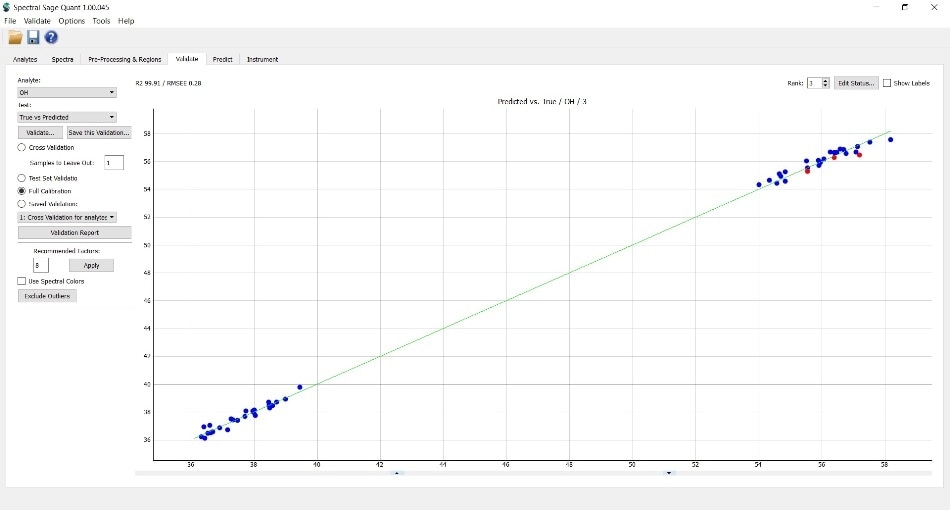Open the Test dropdown True vs Predicted
Viewport: 950px width, 510px height.
click(x=67, y=117)
